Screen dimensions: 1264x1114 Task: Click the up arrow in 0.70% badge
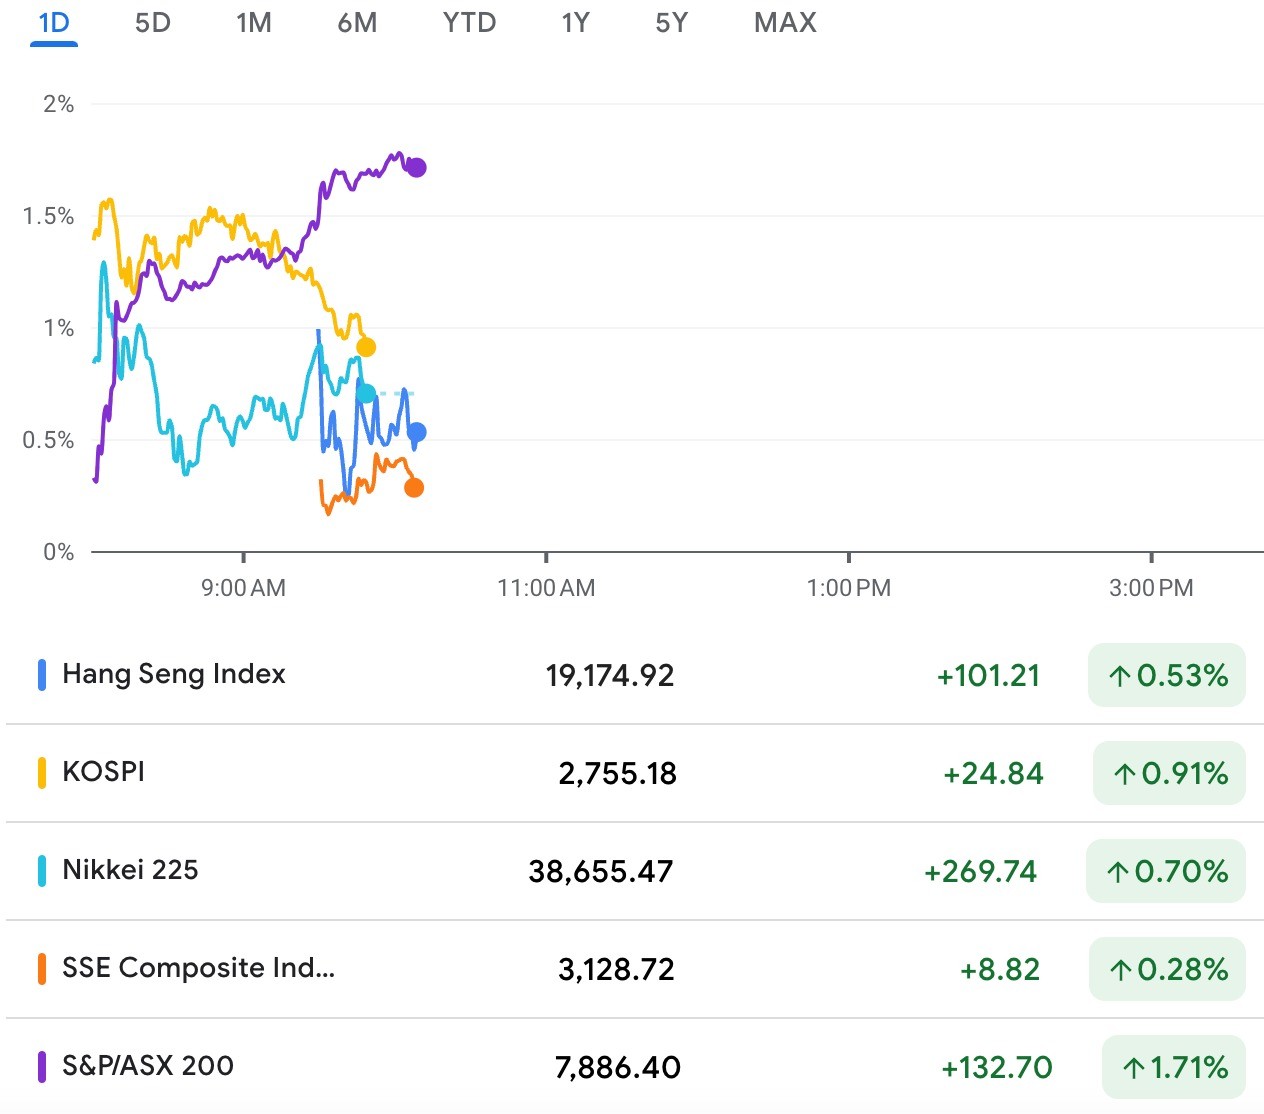pyautogui.click(x=1117, y=872)
